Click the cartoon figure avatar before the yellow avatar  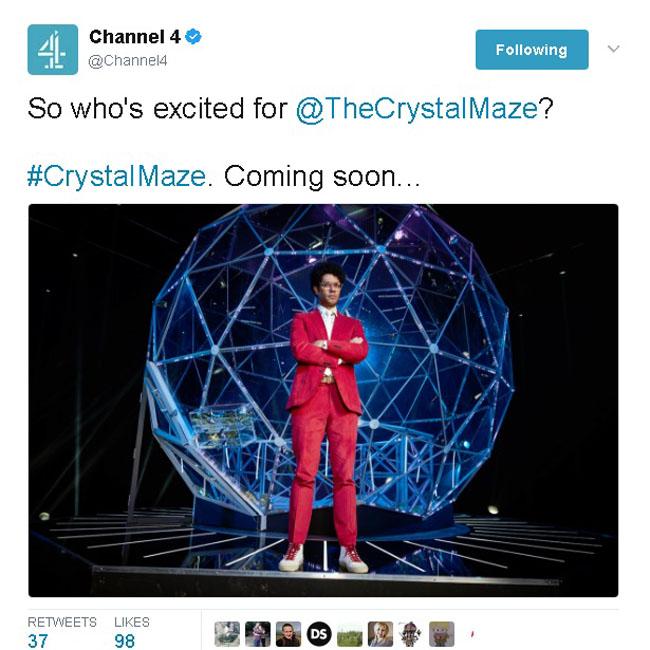(x=411, y=634)
